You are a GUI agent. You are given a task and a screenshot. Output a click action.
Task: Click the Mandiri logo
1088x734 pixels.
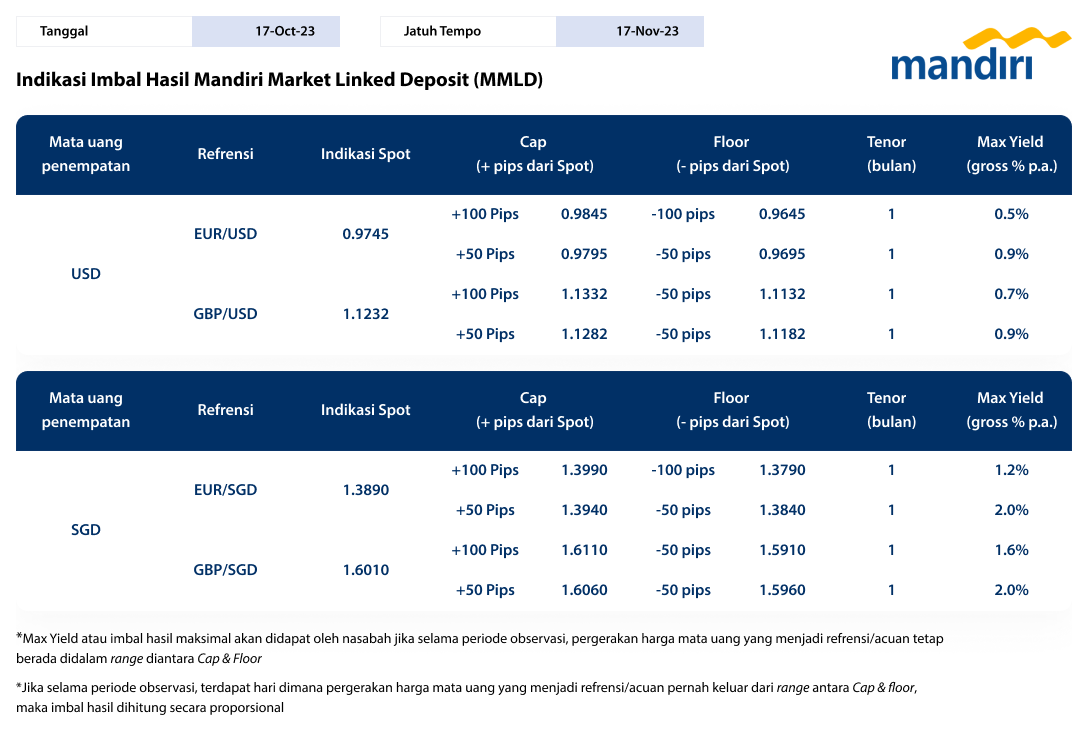pos(980,54)
